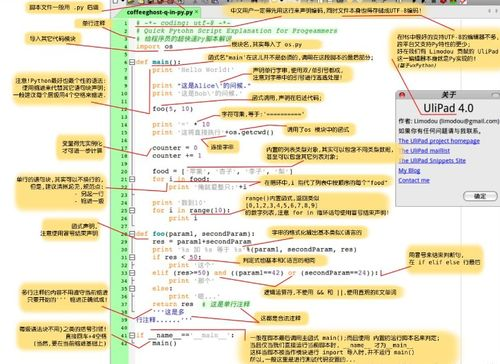Image resolution: width=500 pixels, height=364 pixels.
Task: Click '%(param1, secondParam, res)' format arguments
Action: (x=301, y=249)
